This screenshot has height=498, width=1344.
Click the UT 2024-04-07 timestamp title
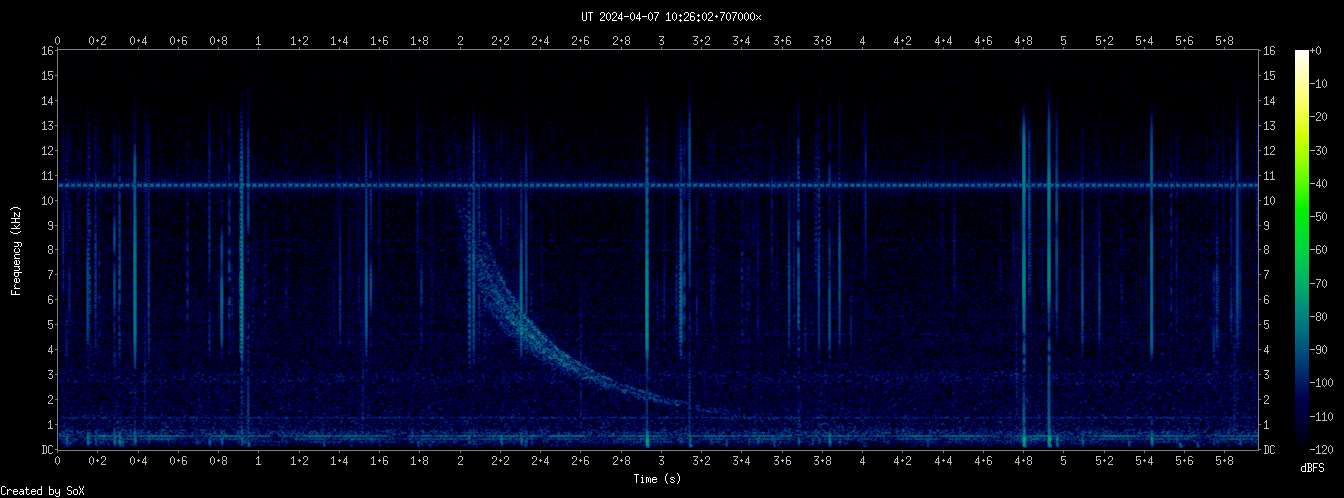pyautogui.click(x=671, y=17)
